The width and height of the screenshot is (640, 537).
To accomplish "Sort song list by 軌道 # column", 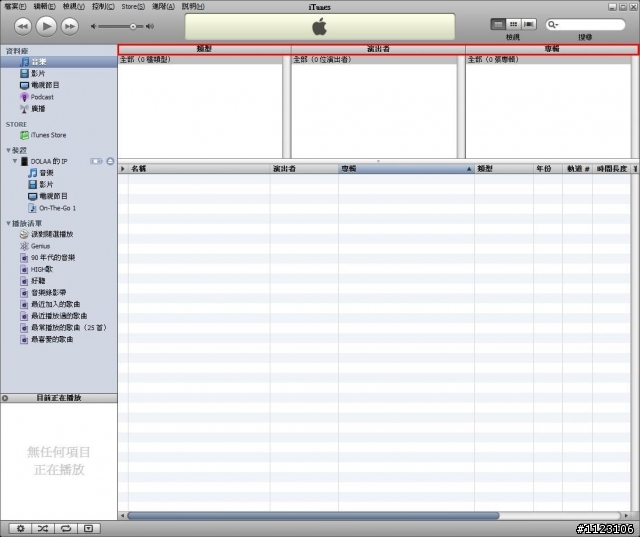I will click(578, 169).
